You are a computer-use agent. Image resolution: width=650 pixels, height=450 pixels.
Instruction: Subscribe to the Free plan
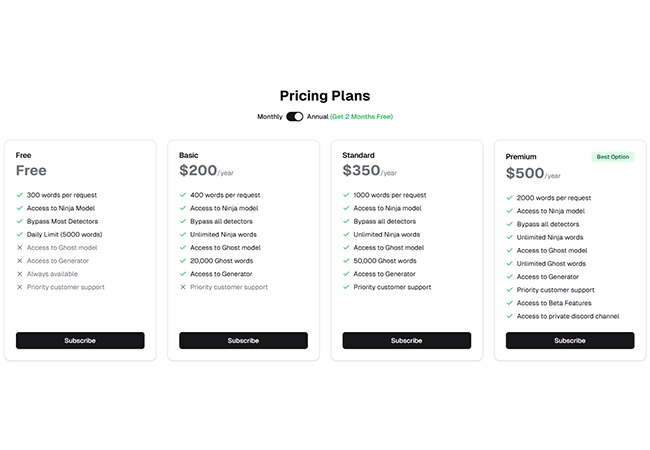click(80, 340)
